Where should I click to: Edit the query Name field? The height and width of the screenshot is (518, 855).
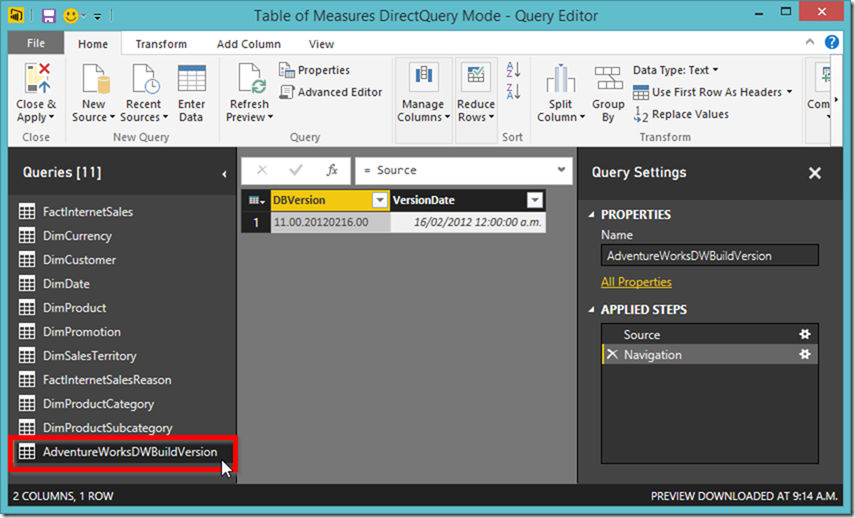point(709,255)
